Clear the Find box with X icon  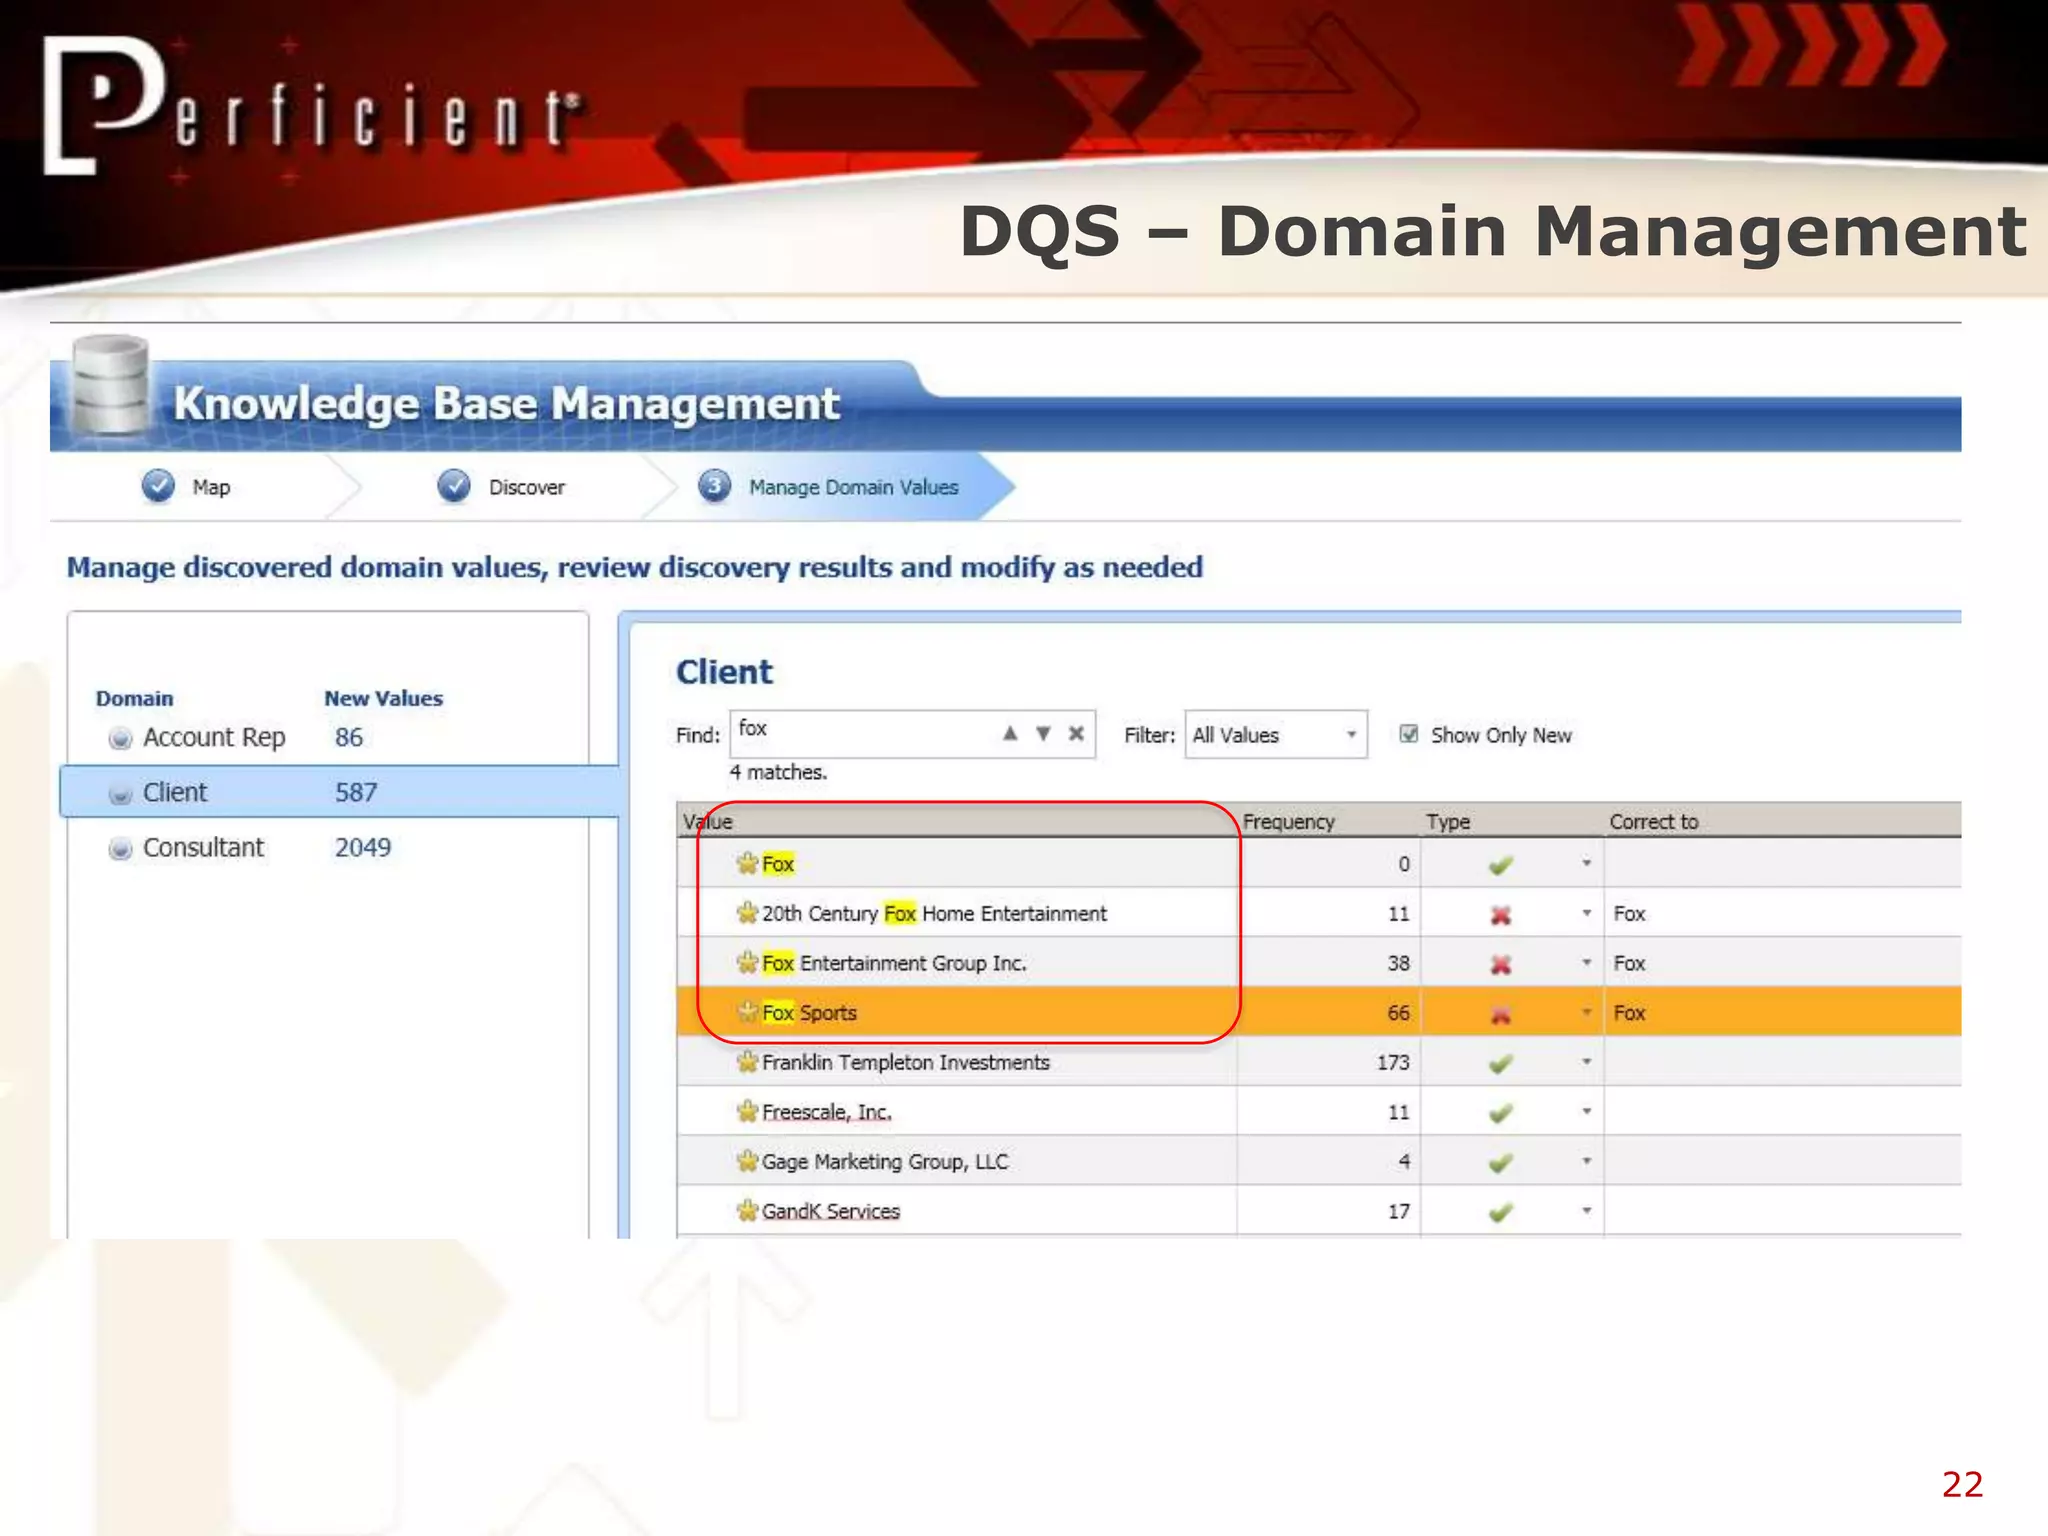1076,733
